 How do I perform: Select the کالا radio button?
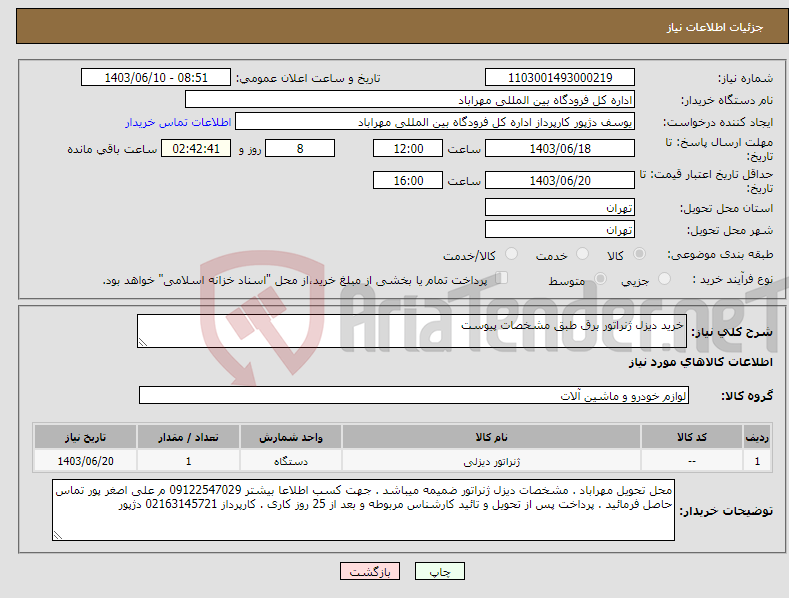tap(639, 254)
